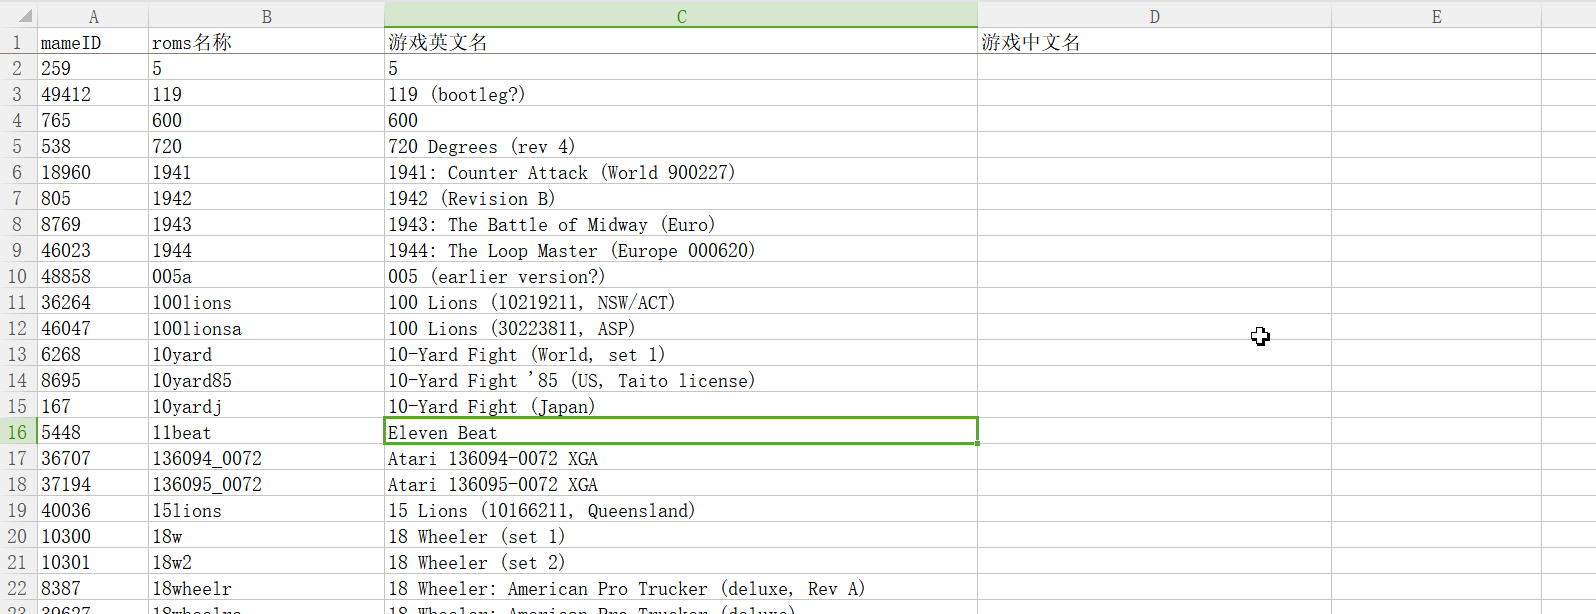The height and width of the screenshot is (614, 1596).
Task: Select row 1 header
Action: click(18, 42)
